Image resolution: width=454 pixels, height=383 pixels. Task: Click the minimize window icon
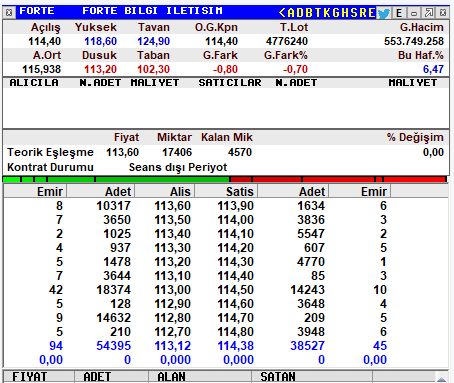click(414, 13)
